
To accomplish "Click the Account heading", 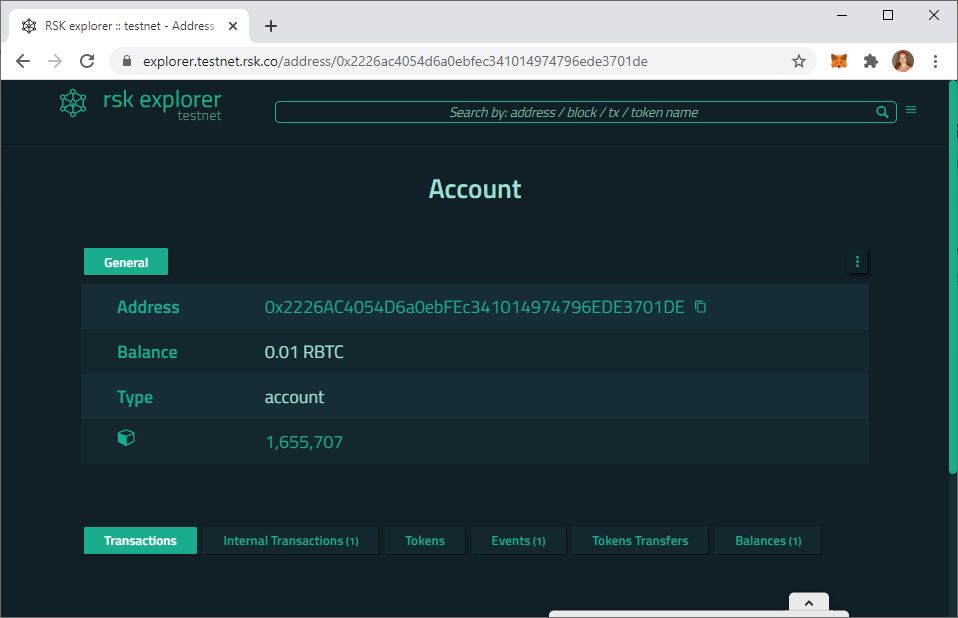I will 475,189.
